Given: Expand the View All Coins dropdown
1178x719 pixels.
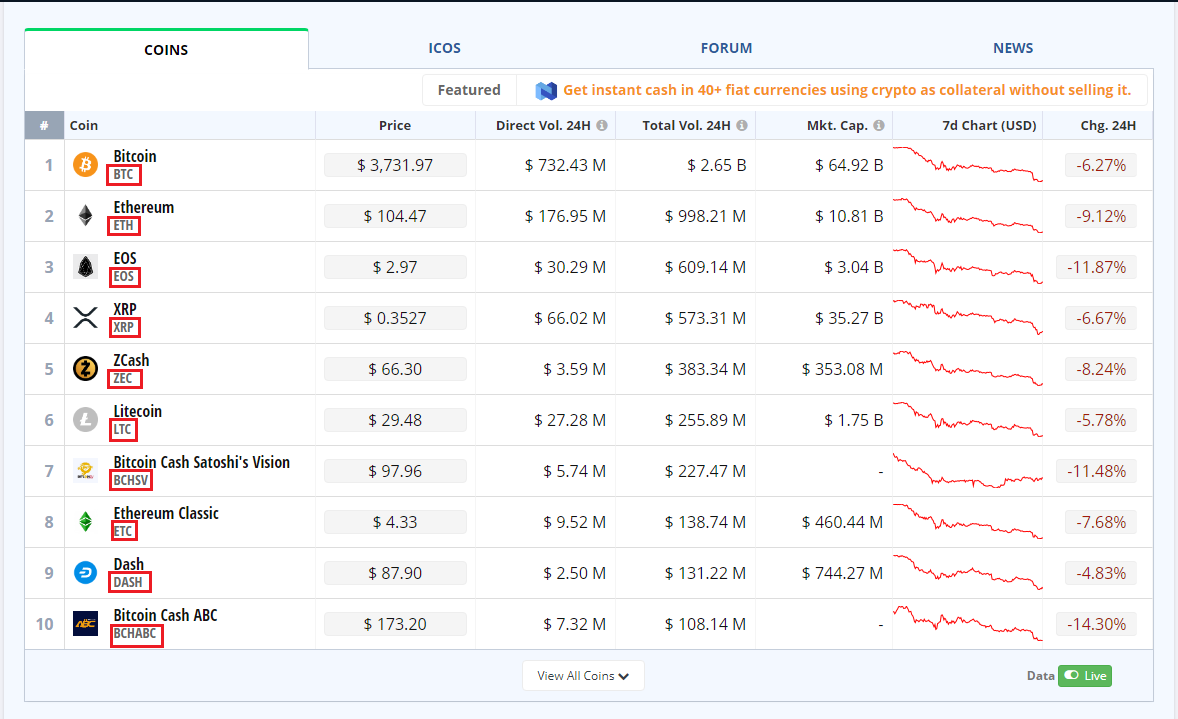Looking at the screenshot, I should [583, 675].
